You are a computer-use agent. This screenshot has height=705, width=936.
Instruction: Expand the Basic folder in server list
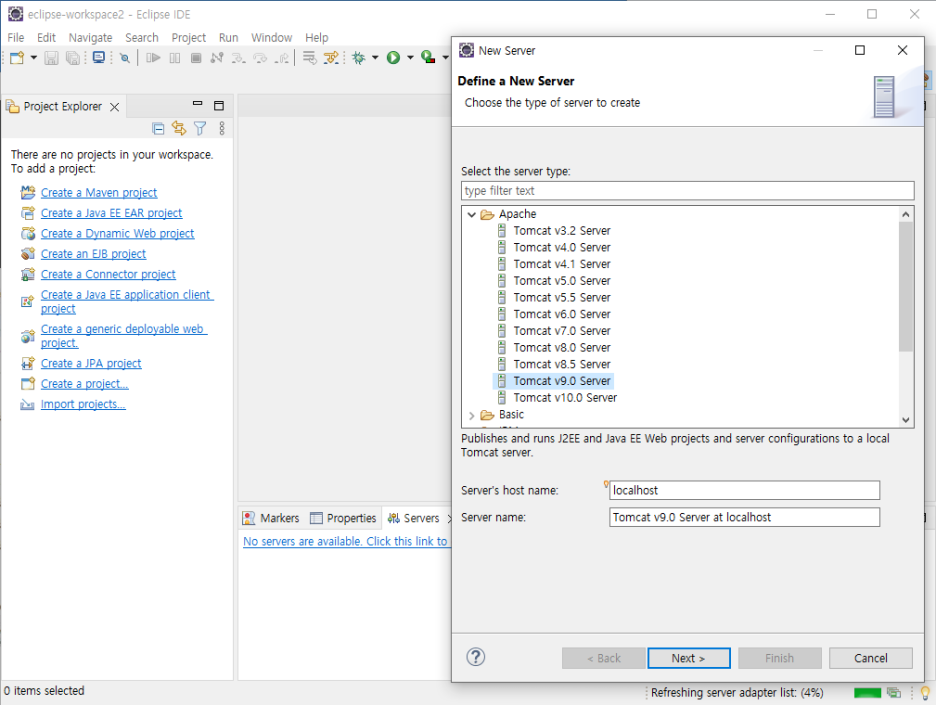click(472, 415)
